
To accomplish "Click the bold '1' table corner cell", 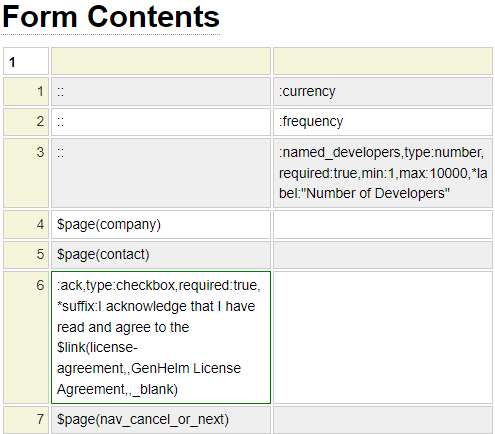I will point(26,61).
